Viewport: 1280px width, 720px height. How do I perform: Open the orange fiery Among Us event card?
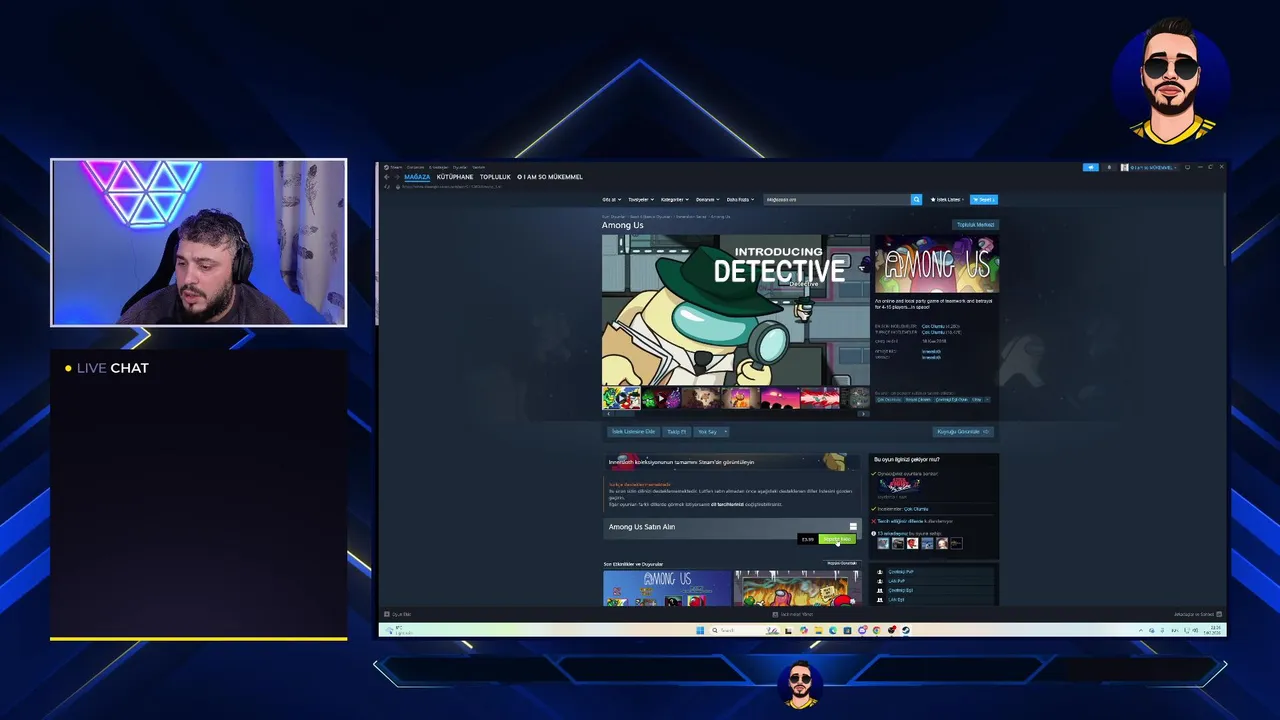pyautogui.click(x=797, y=588)
